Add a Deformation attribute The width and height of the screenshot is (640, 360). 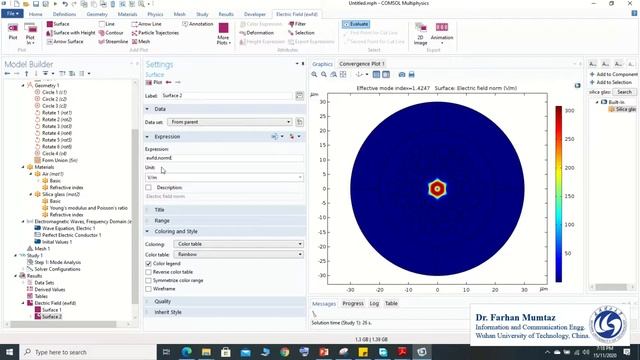tap(257, 33)
